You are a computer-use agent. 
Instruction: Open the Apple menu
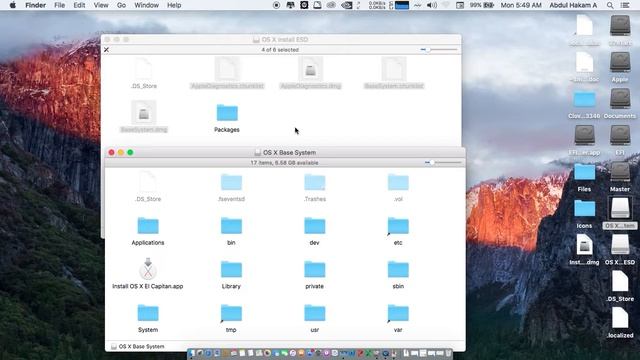click(12, 5)
